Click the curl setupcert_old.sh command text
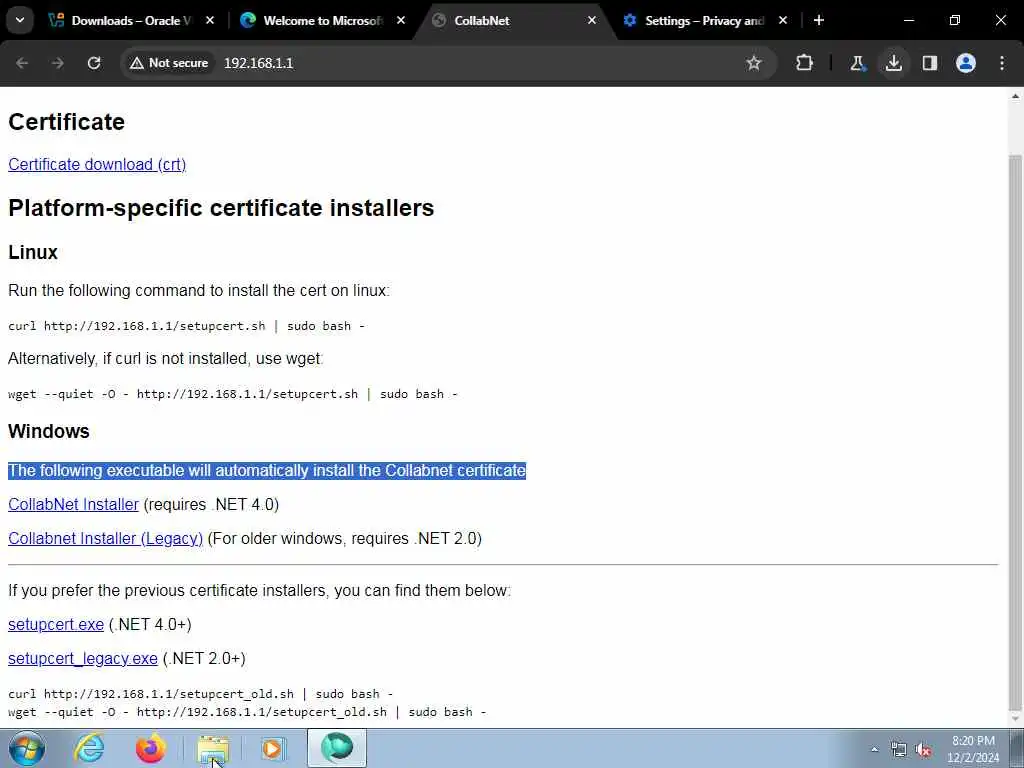Image resolution: width=1024 pixels, height=768 pixels. (x=200, y=694)
